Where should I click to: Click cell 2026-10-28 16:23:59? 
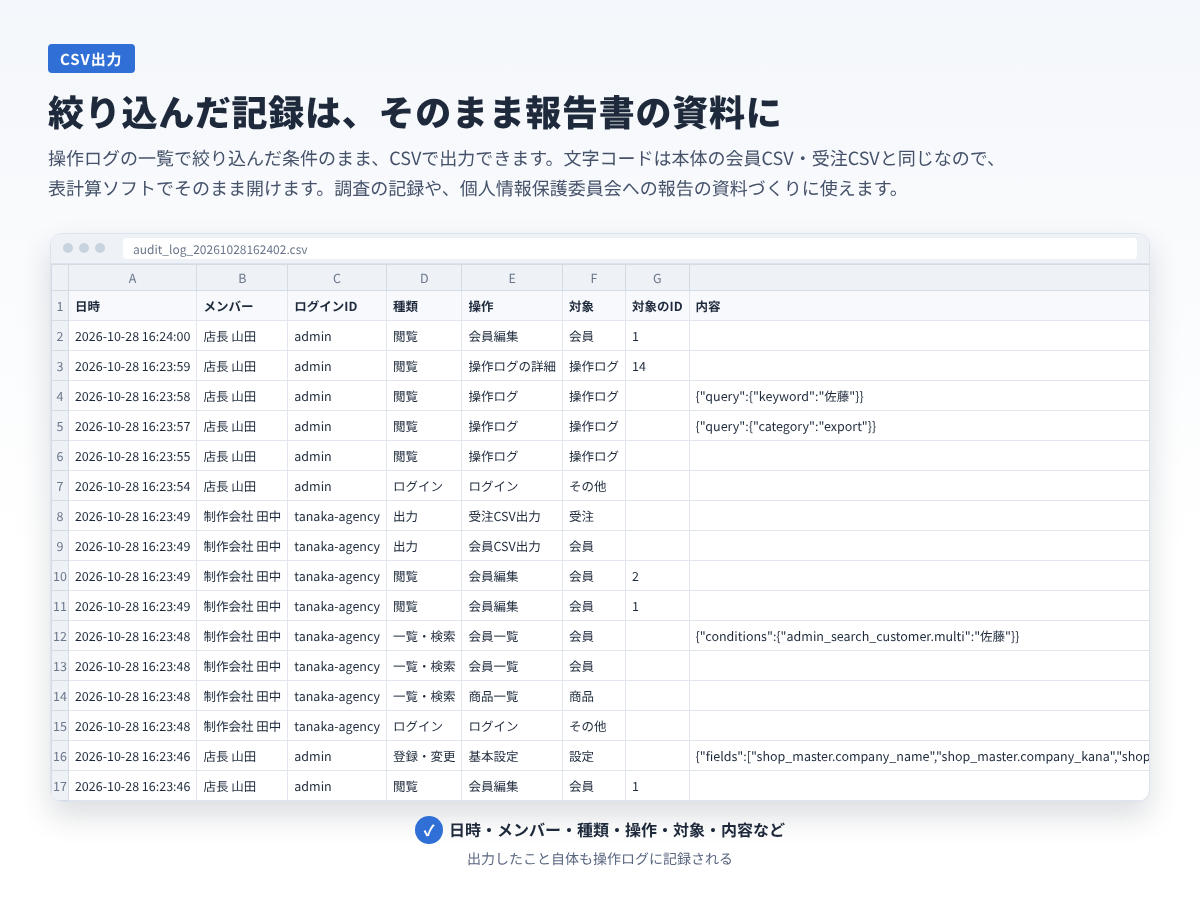[133, 366]
